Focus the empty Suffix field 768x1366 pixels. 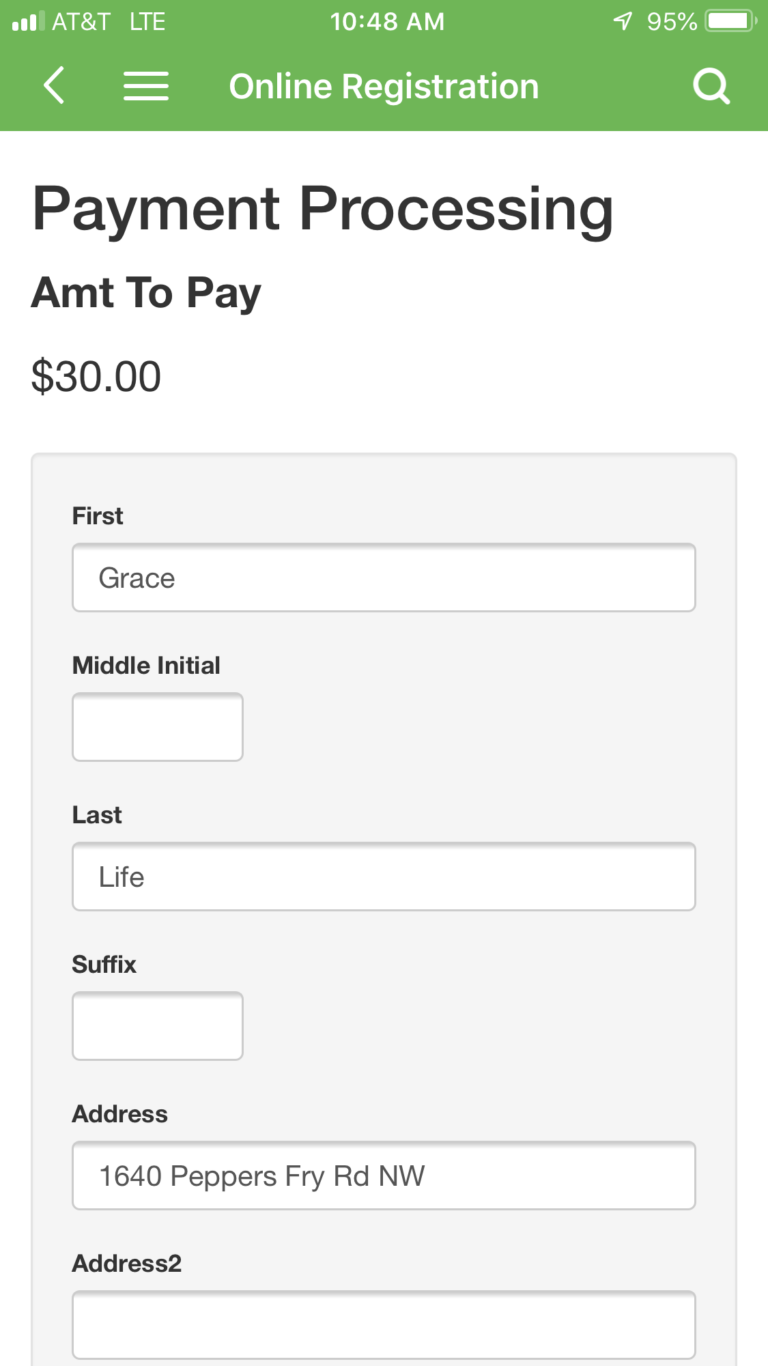click(x=157, y=1026)
